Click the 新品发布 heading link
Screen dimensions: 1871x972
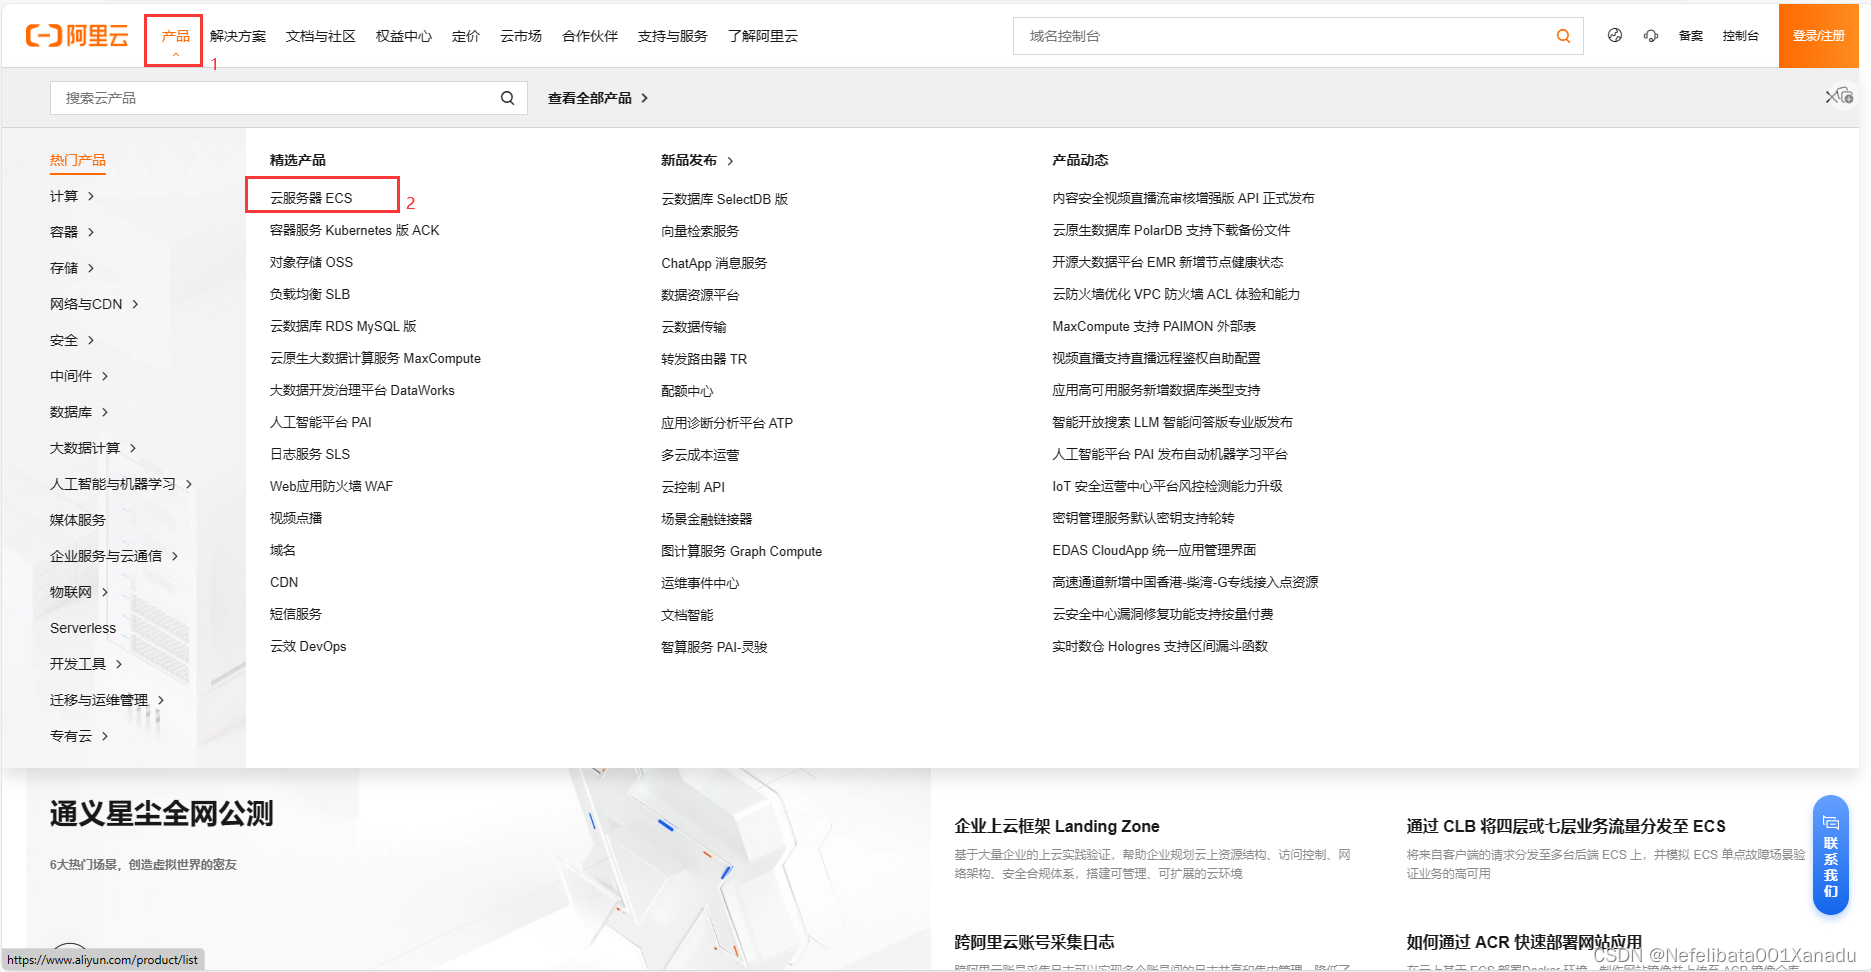coord(697,160)
